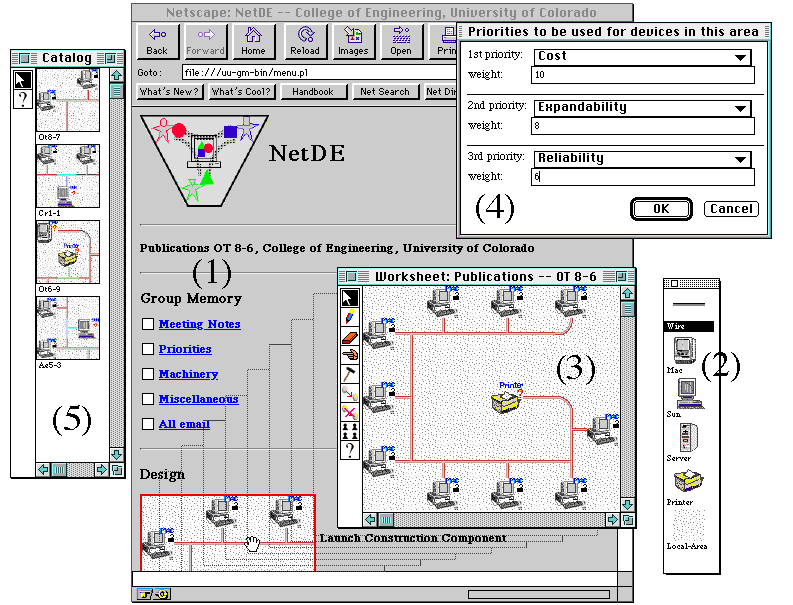Select the eraser tool in Worksheet

(x=349, y=336)
